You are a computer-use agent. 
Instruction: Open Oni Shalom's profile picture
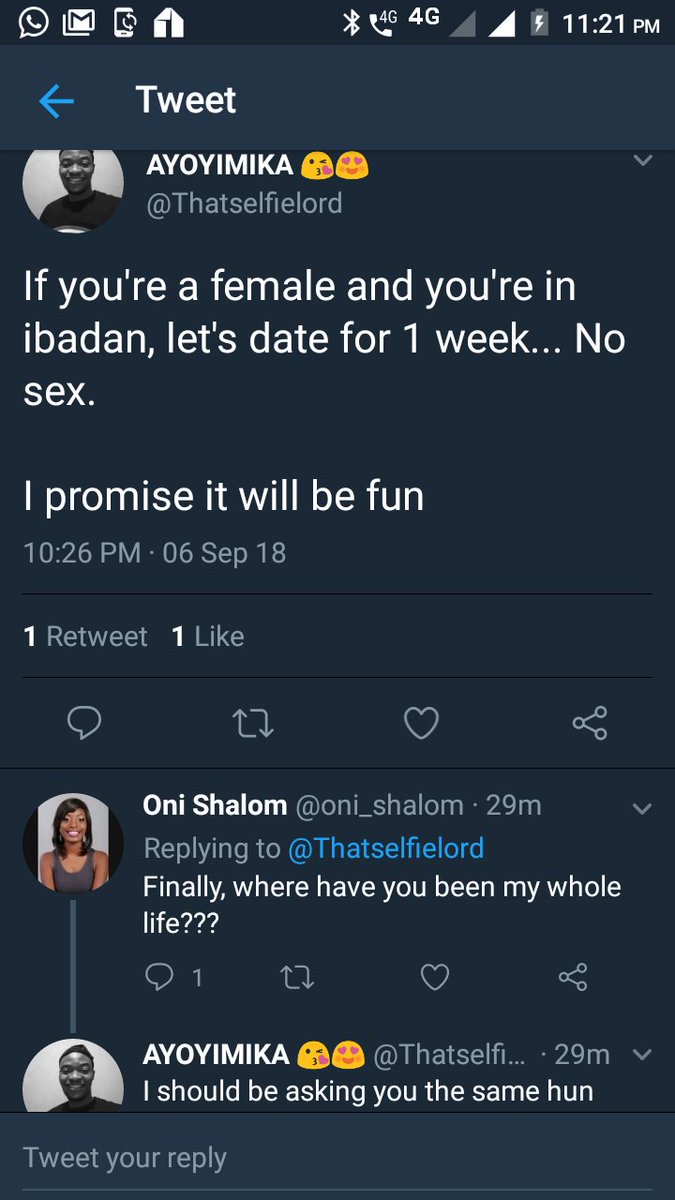coord(73,844)
